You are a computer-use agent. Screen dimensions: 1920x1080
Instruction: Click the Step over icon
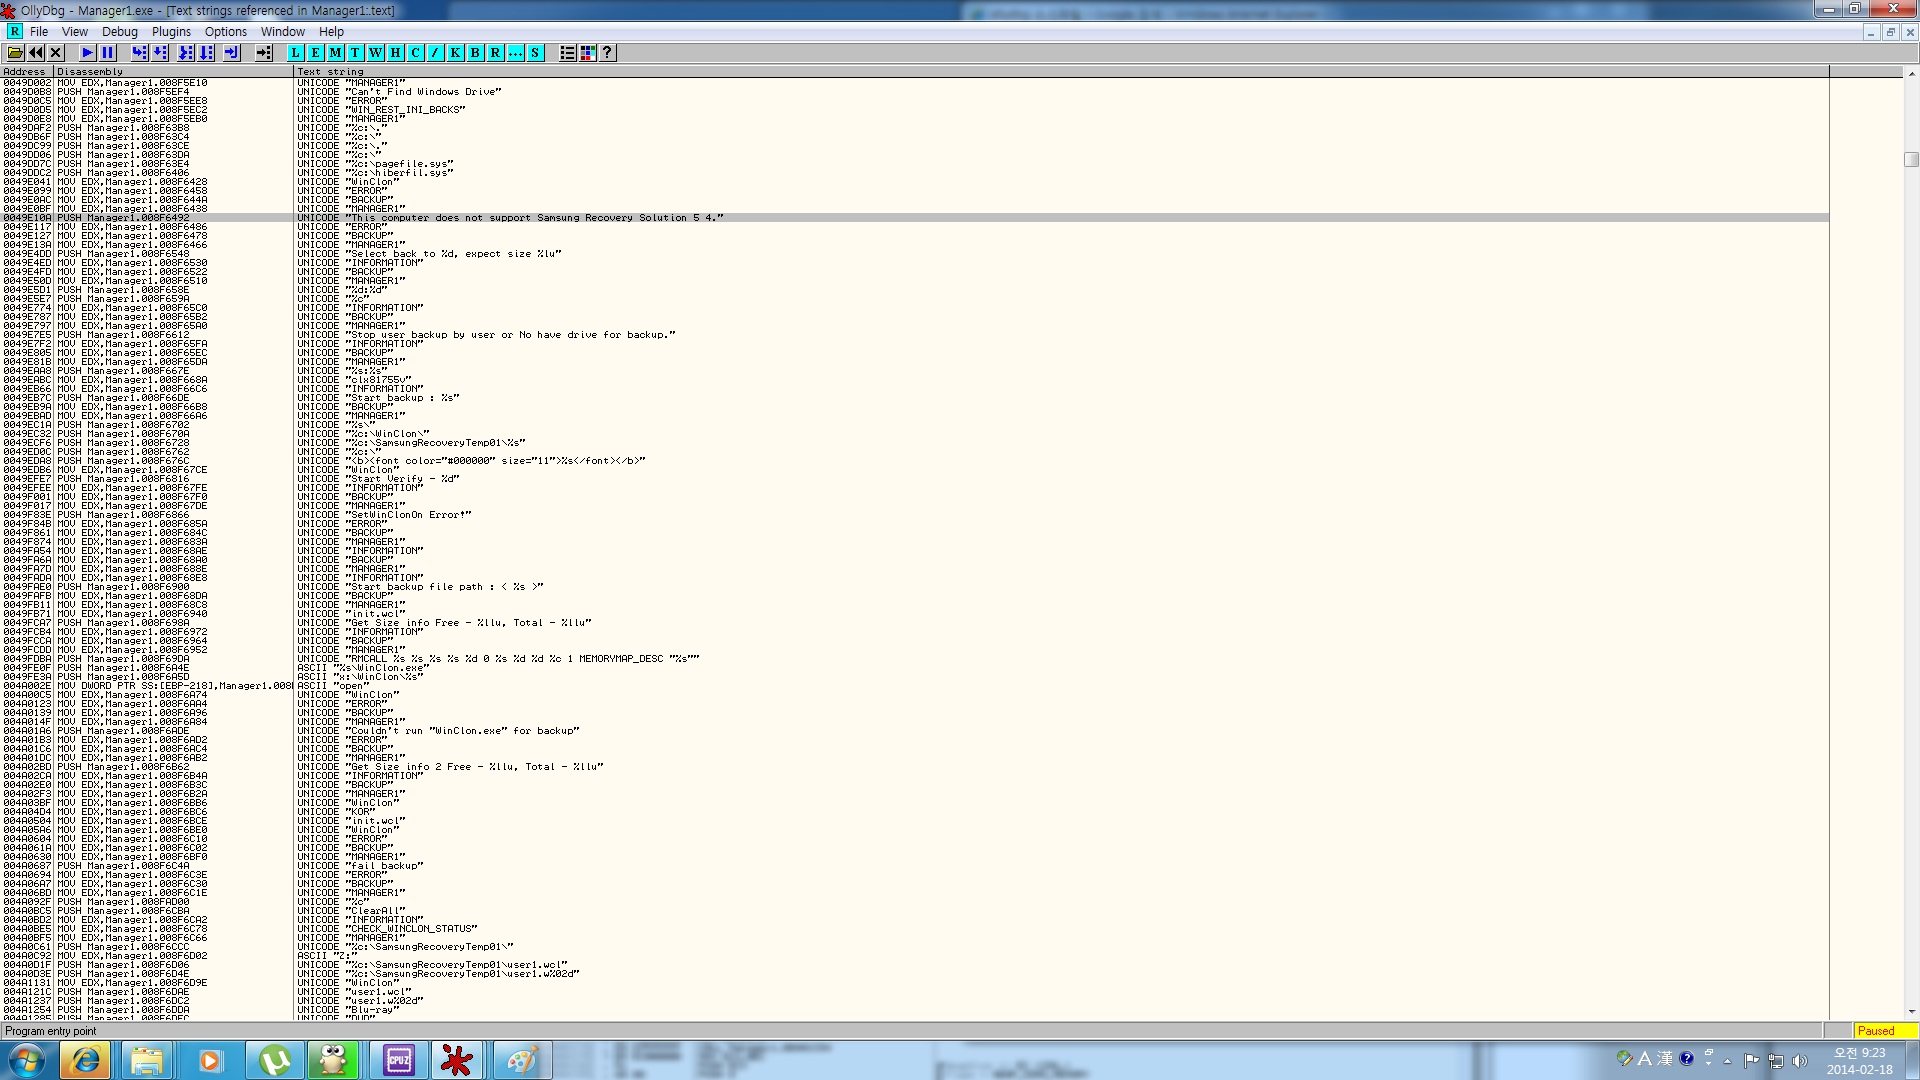click(x=160, y=53)
